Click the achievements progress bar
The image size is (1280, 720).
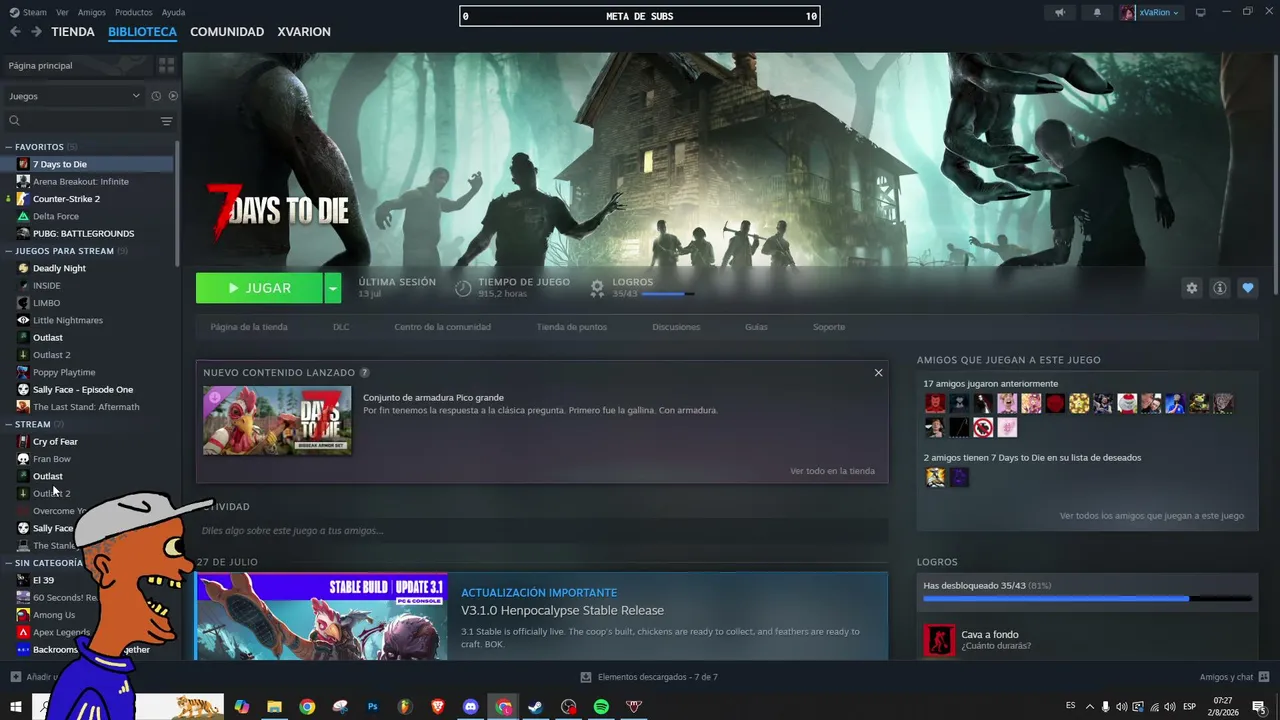click(x=1087, y=599)
